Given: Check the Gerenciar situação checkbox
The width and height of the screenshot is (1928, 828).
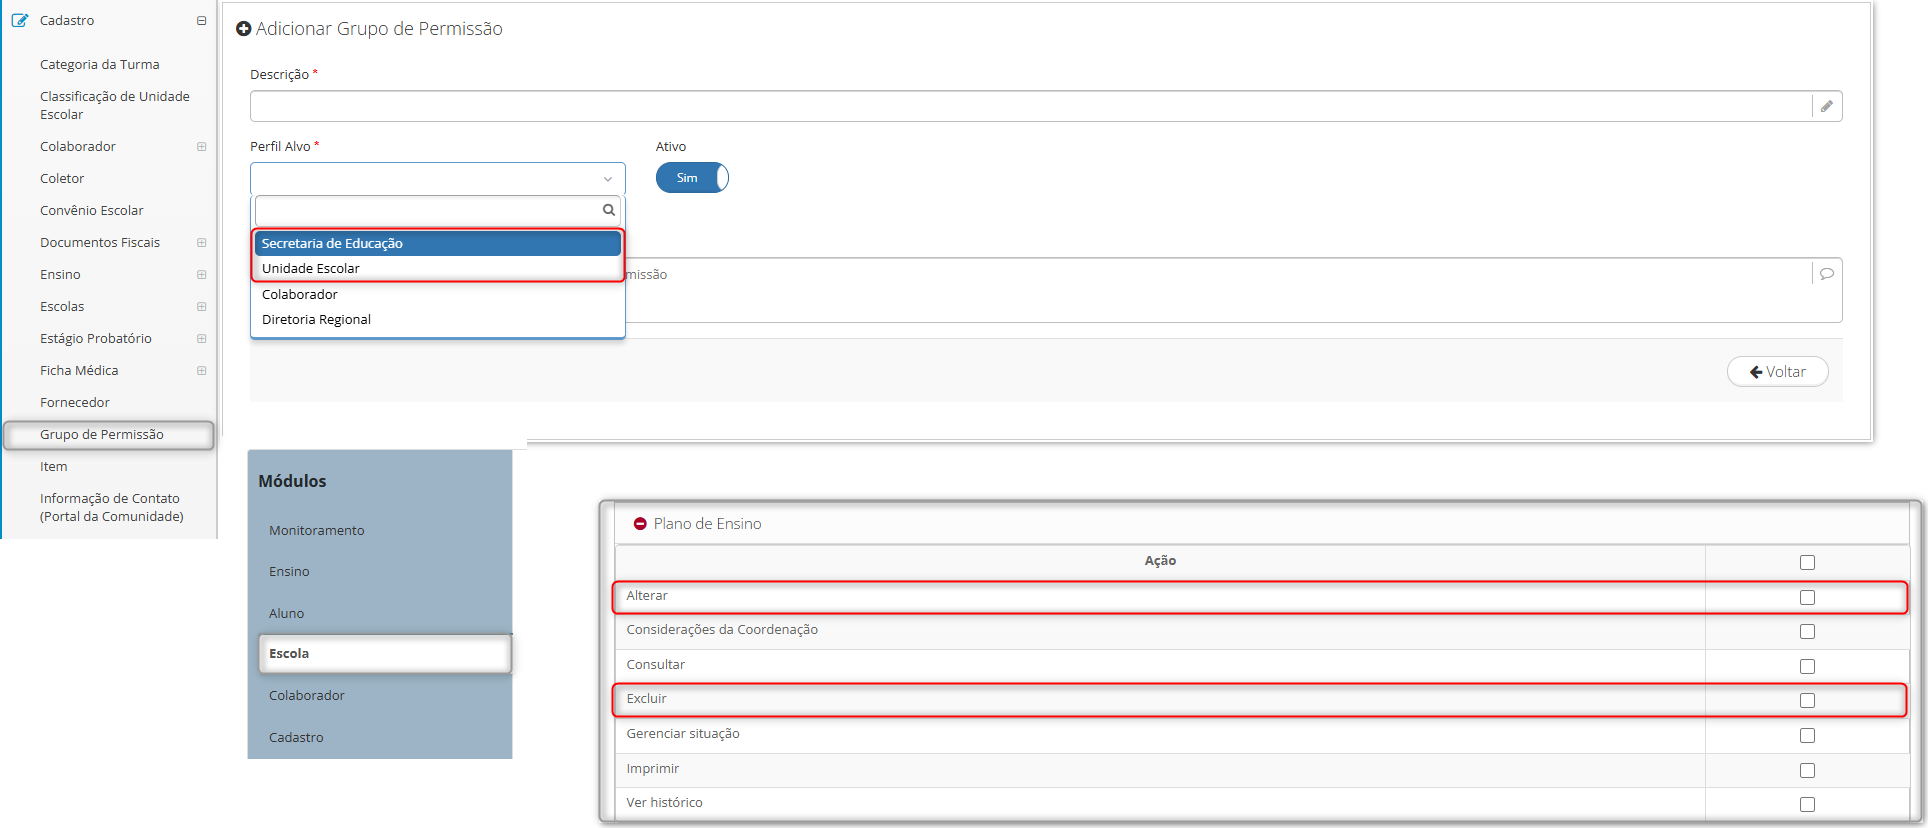Looking at the screenshot, I should coord(1807,735).
